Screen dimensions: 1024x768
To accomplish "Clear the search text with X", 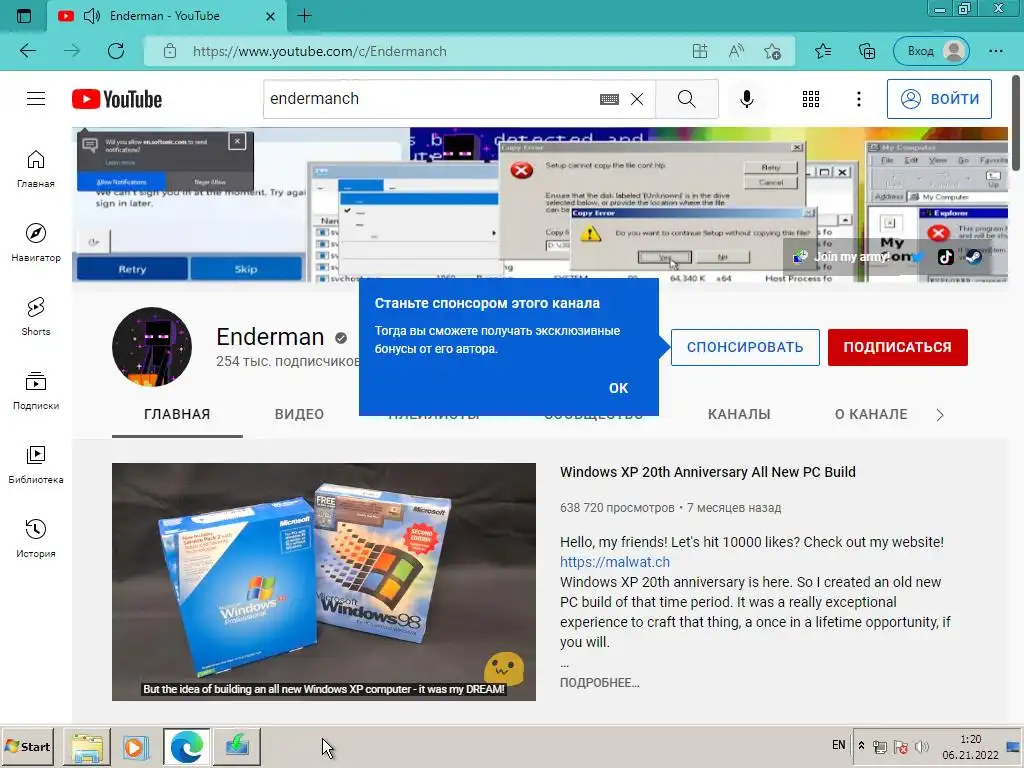I will [x=637, y=99].
